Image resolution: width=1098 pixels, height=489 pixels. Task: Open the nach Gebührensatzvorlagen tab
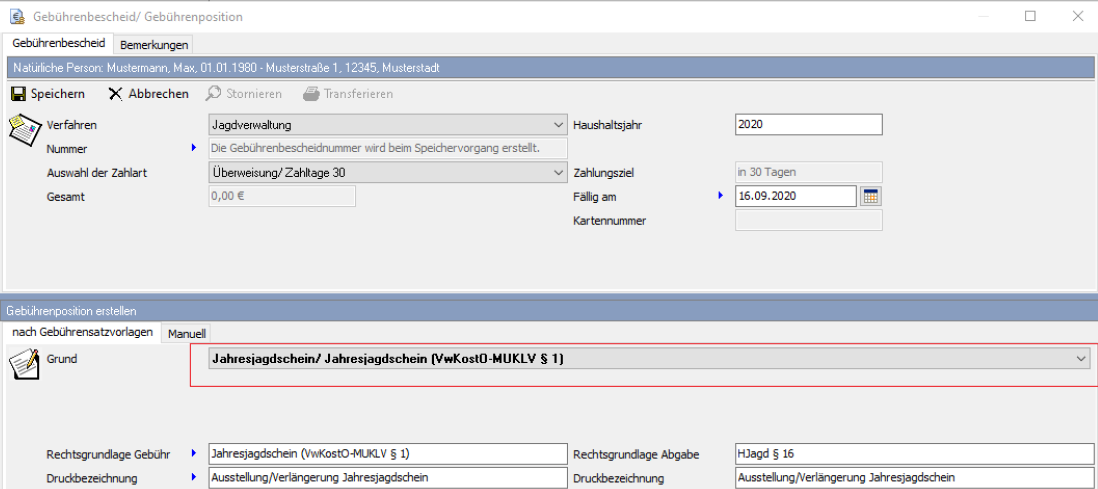click(82, 332)
